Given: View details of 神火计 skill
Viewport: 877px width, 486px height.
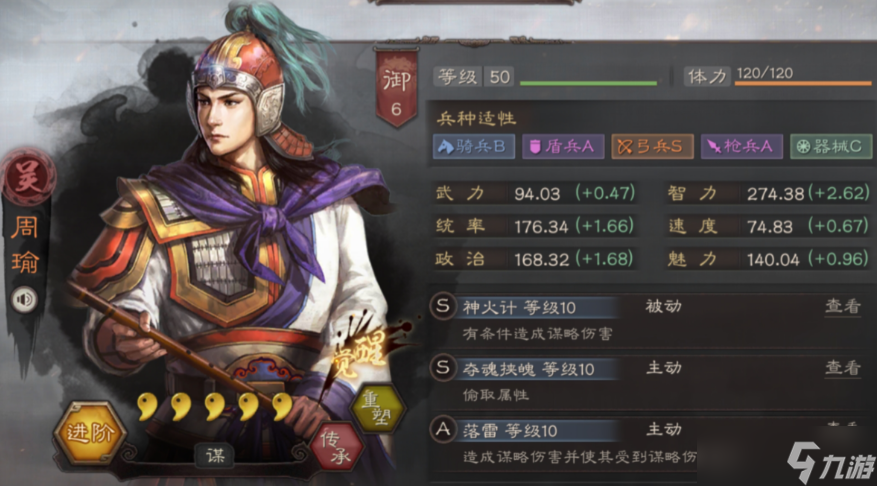Looking at the screenshot, I should (x=843, y=306).
